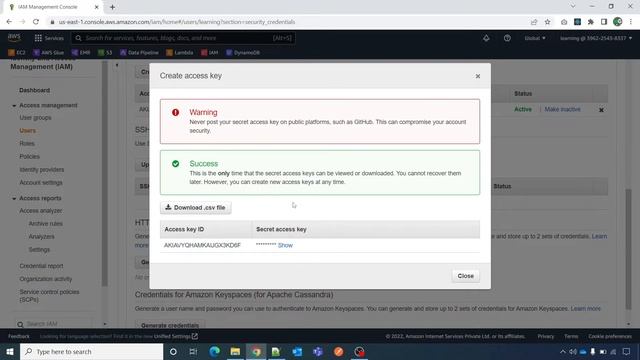
Task: Open Access analyzer Settings in sidebar
Action: [39, 250]
